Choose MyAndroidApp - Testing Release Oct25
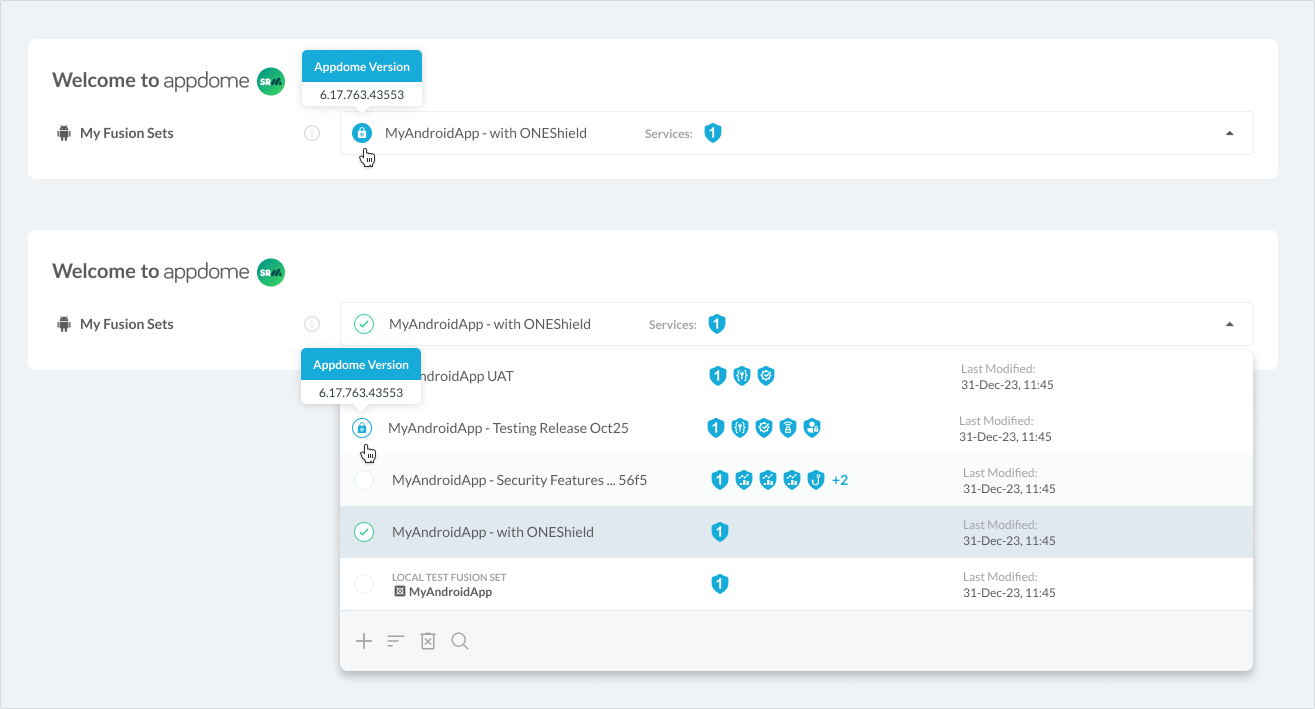Image resolution: width=1315 pixels, height=709 pixels. 796,428
